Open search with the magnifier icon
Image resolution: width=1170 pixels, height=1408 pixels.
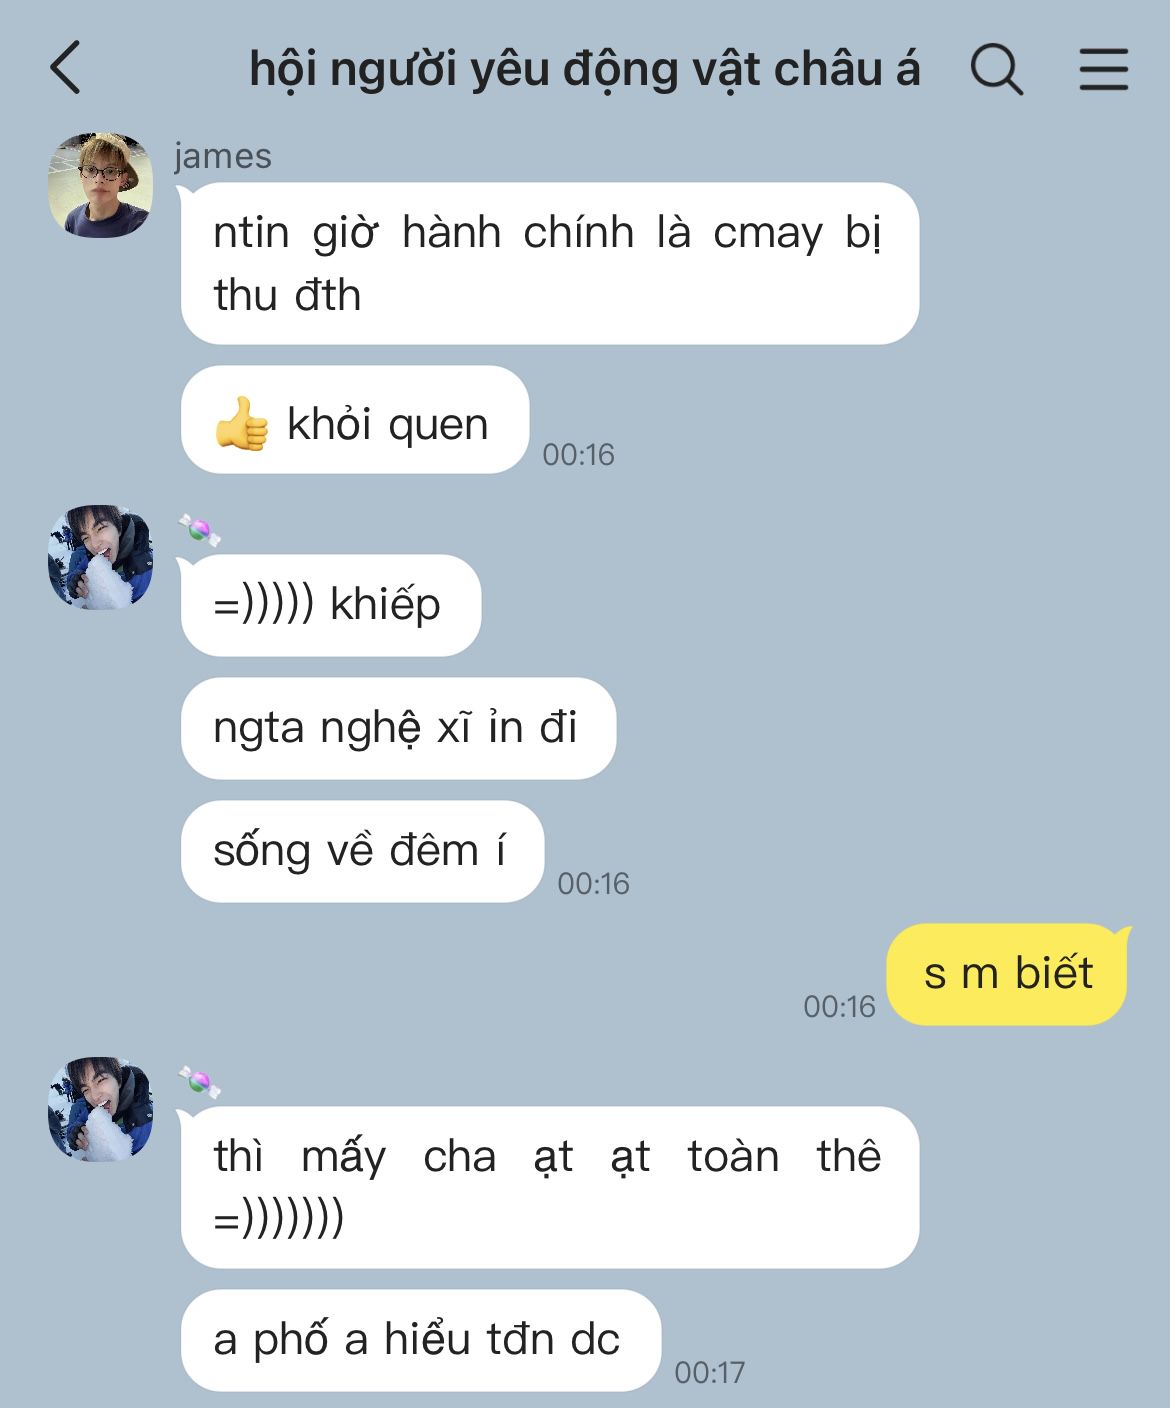click(997, 70)
